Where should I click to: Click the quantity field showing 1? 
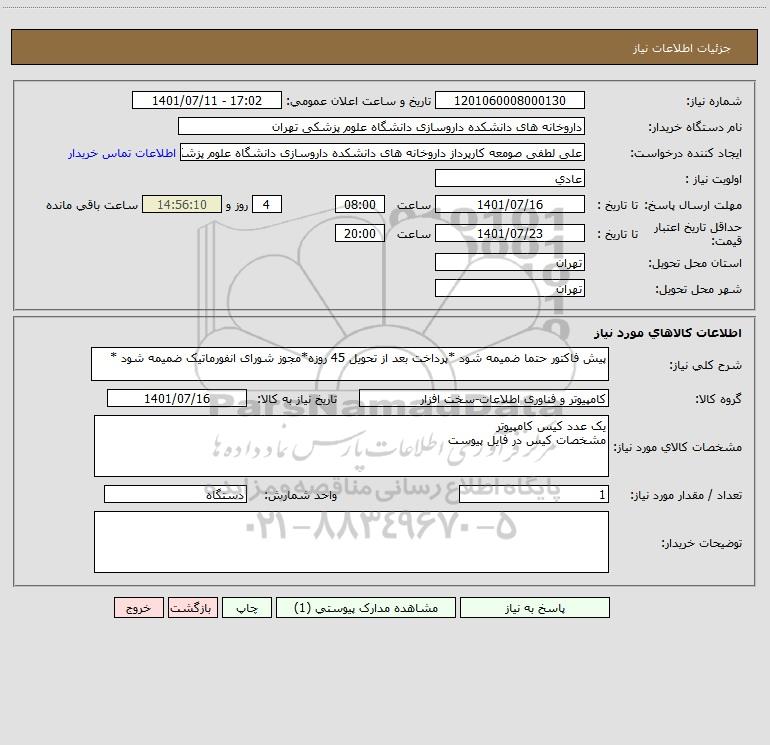(534, 495)
